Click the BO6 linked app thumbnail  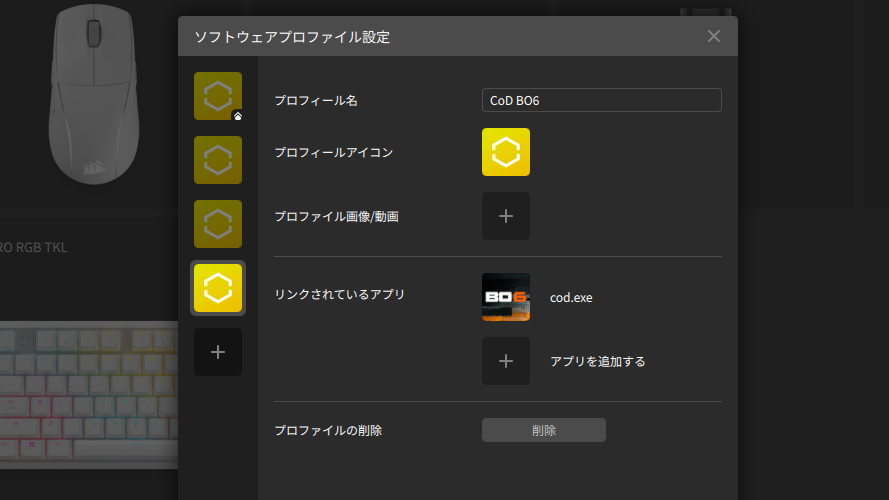click(x=506, y=297)
